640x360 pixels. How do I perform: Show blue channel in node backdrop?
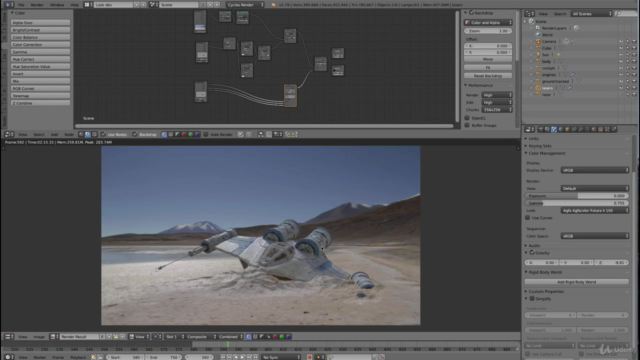[198, 134]
